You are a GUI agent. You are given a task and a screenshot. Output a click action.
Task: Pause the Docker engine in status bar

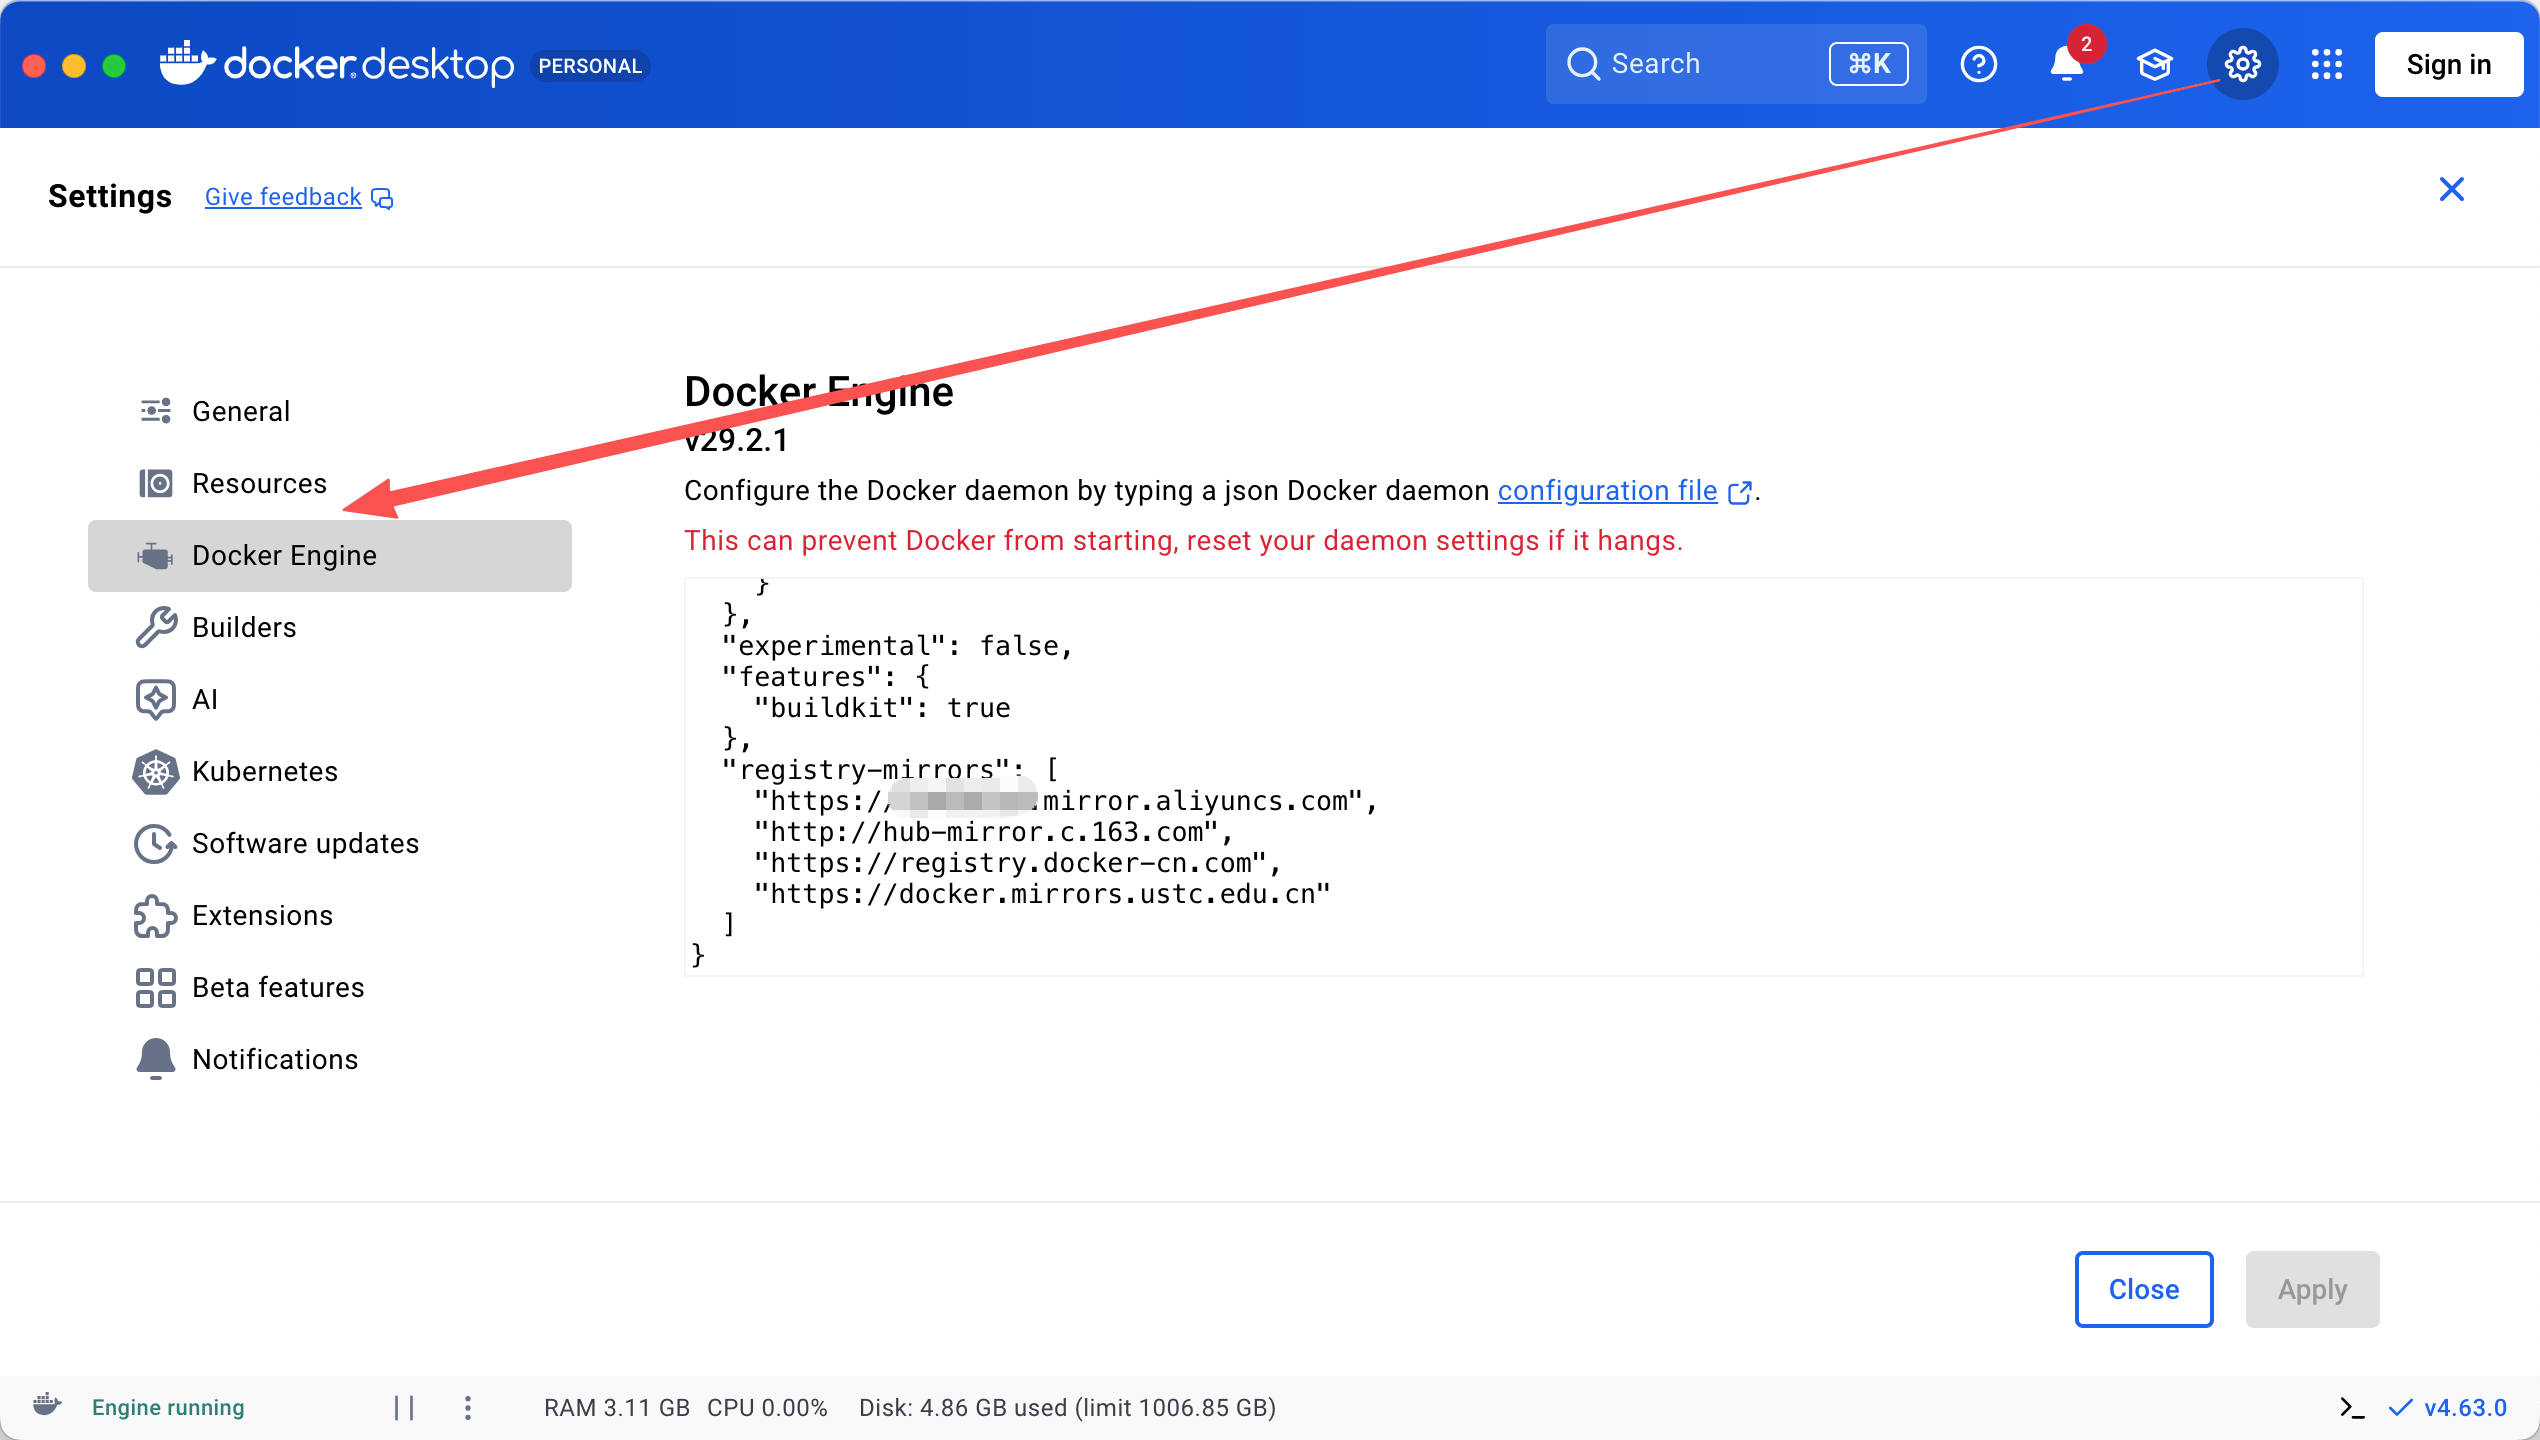point(404,1408)
